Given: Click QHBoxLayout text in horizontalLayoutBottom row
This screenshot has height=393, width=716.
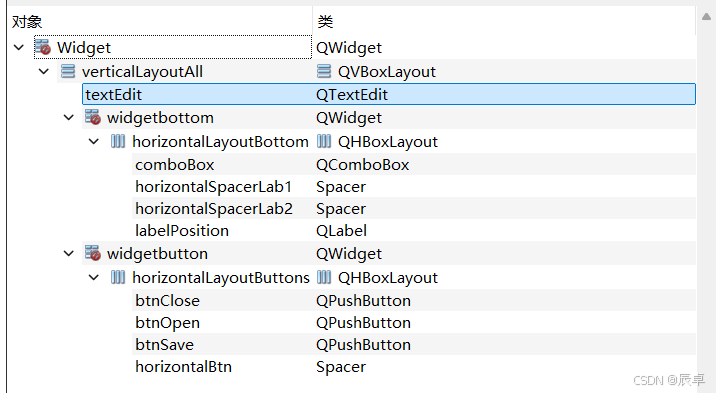Looking at the screenshot, I should coord(388,141).
